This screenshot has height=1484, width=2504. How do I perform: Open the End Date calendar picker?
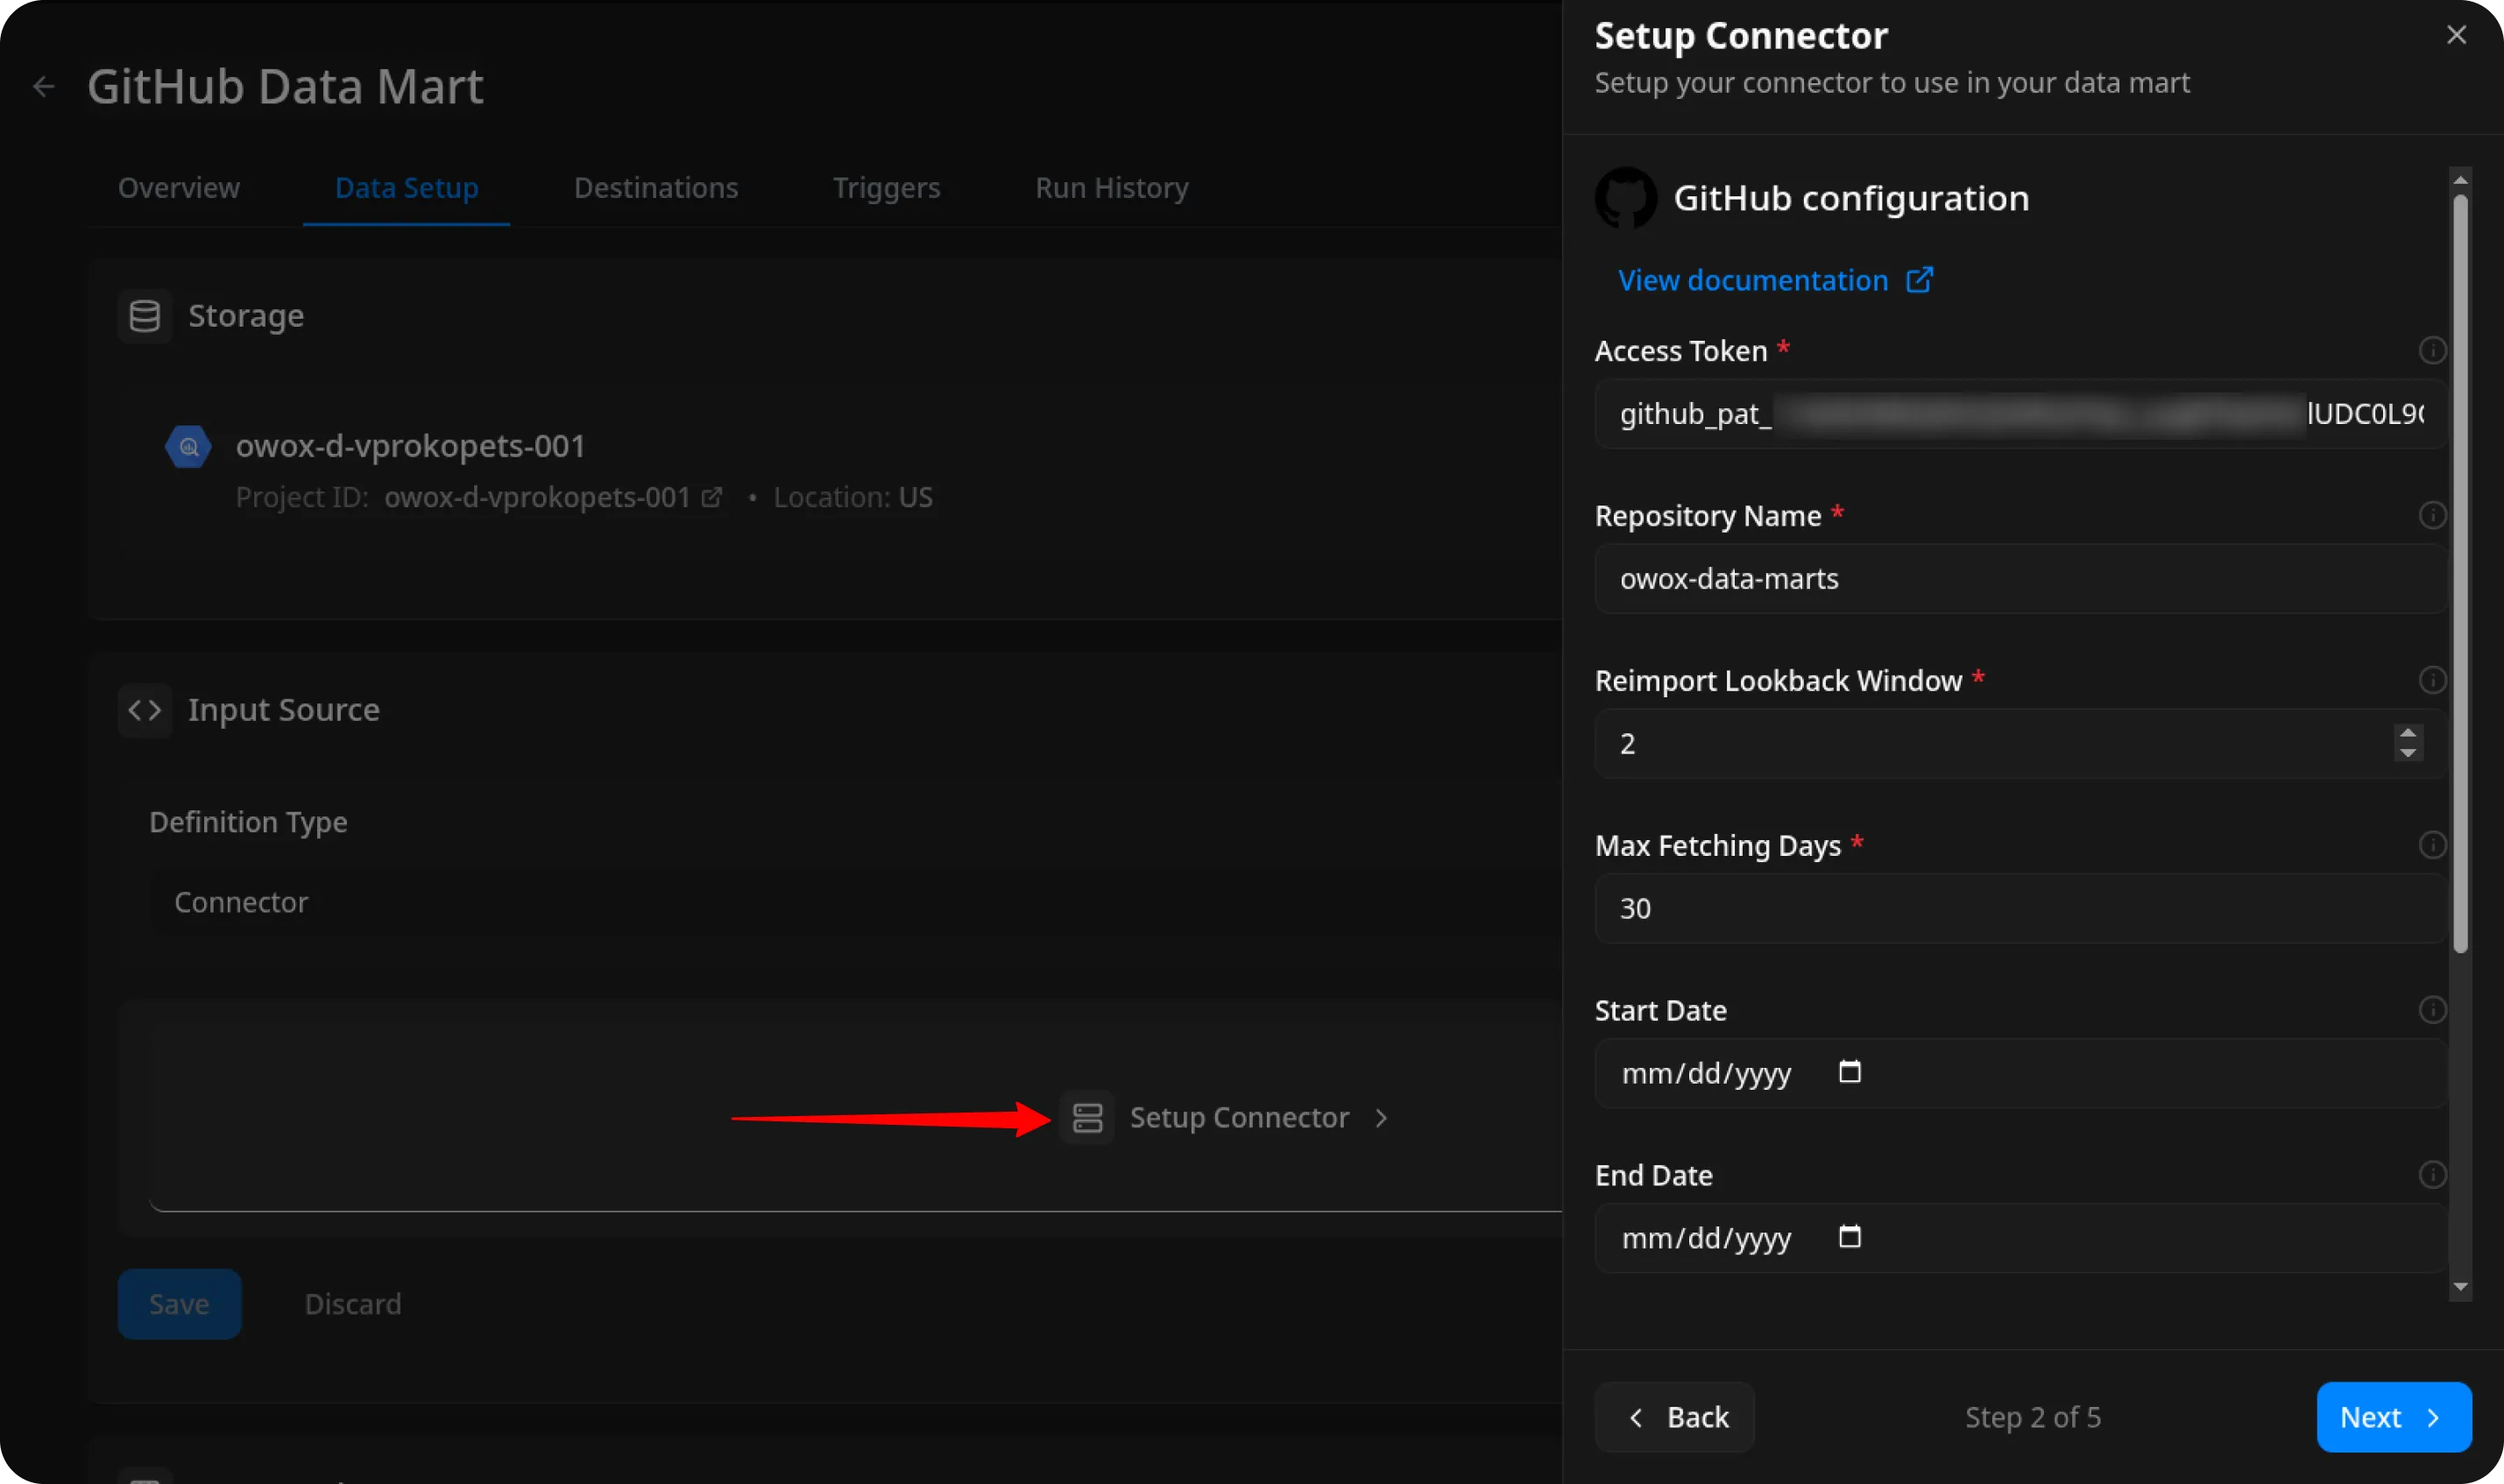[1849, 1237]
